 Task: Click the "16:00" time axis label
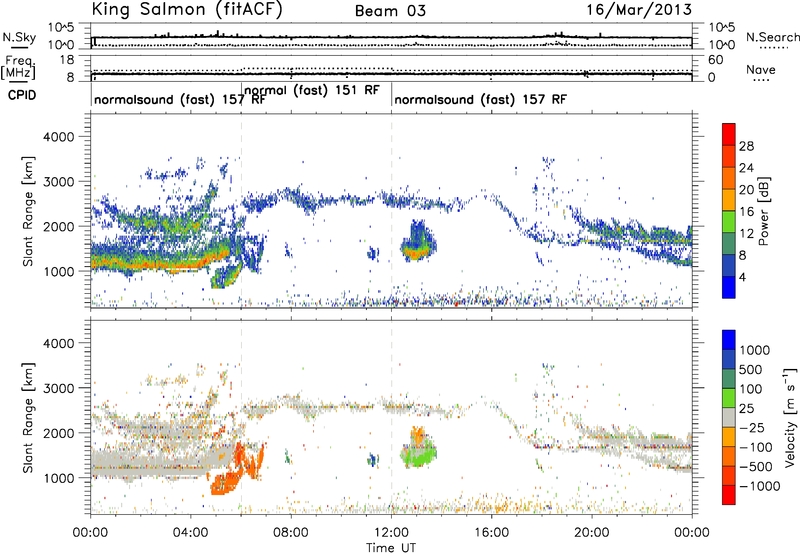[491, 533]
